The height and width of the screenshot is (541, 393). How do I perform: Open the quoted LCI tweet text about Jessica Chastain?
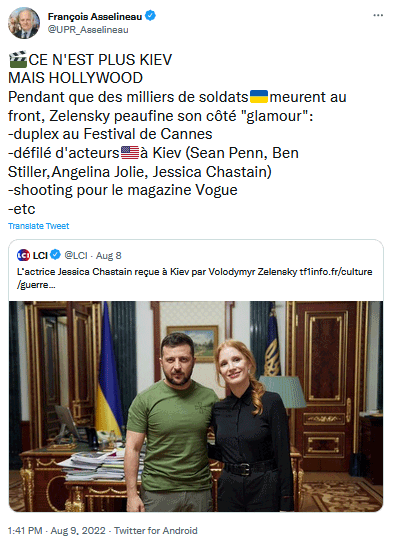(157, 272)
